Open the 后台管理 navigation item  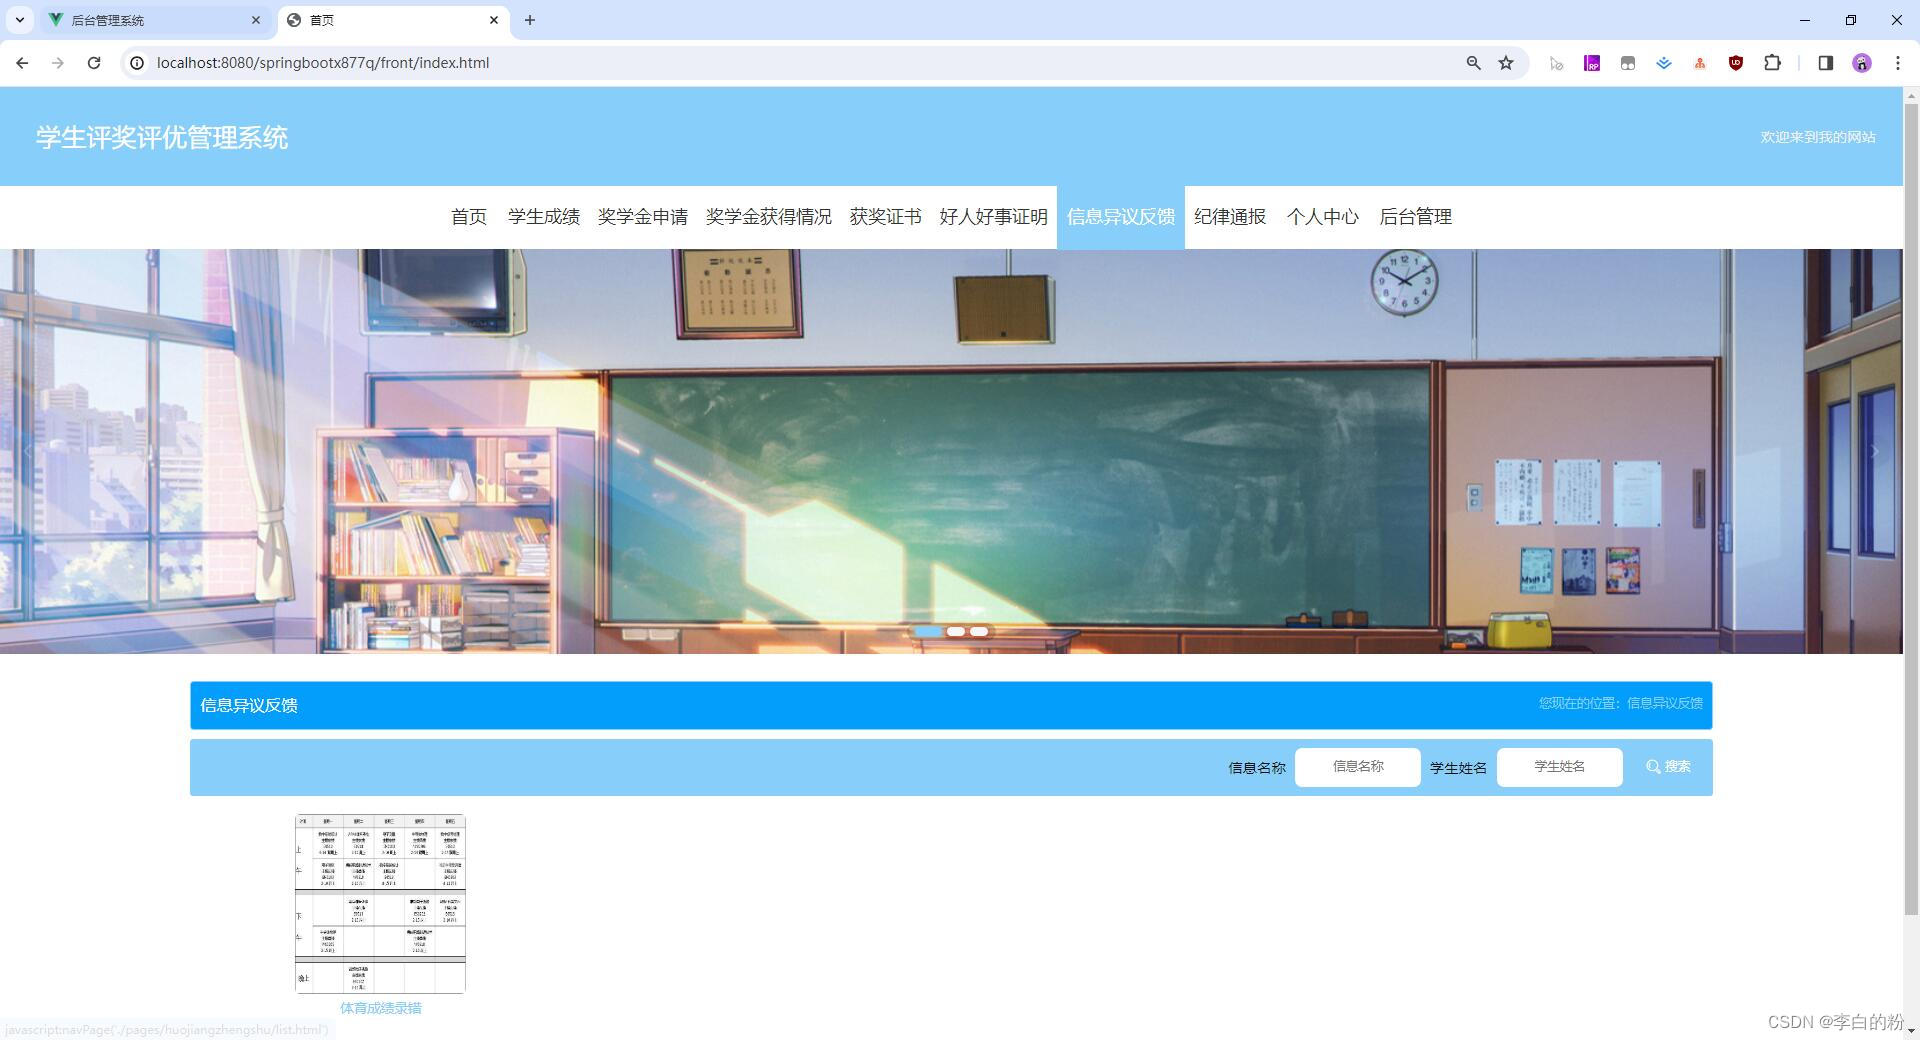(1415, 217)
